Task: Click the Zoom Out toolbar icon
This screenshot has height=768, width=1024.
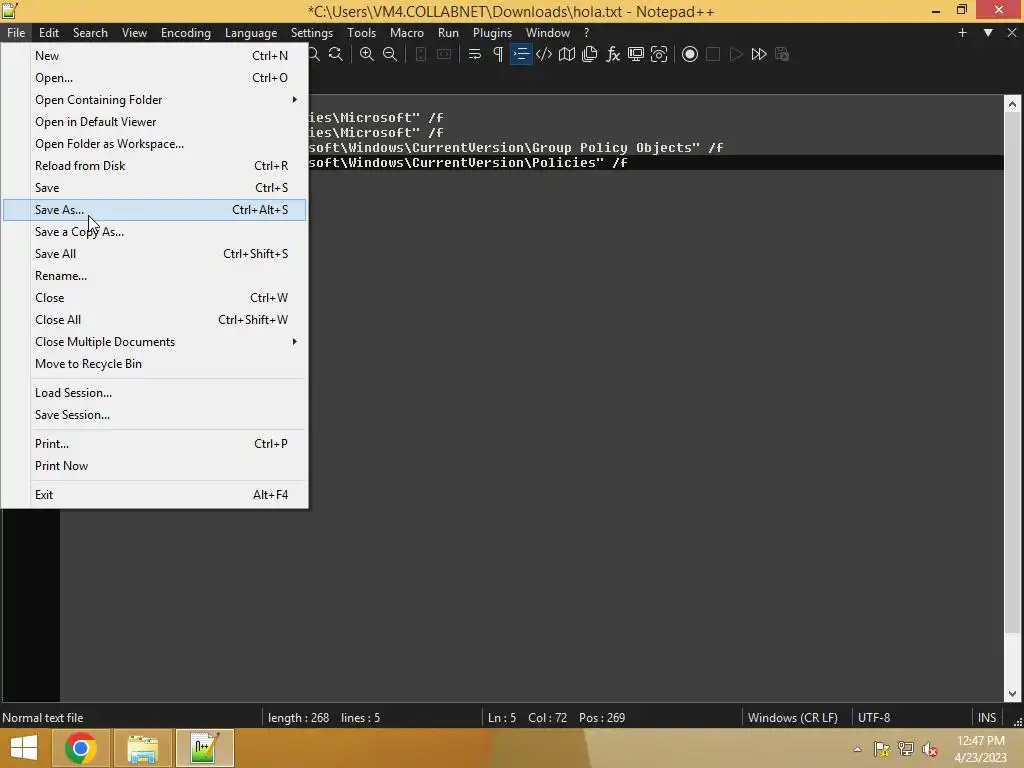Action: (x=390, y=54)
